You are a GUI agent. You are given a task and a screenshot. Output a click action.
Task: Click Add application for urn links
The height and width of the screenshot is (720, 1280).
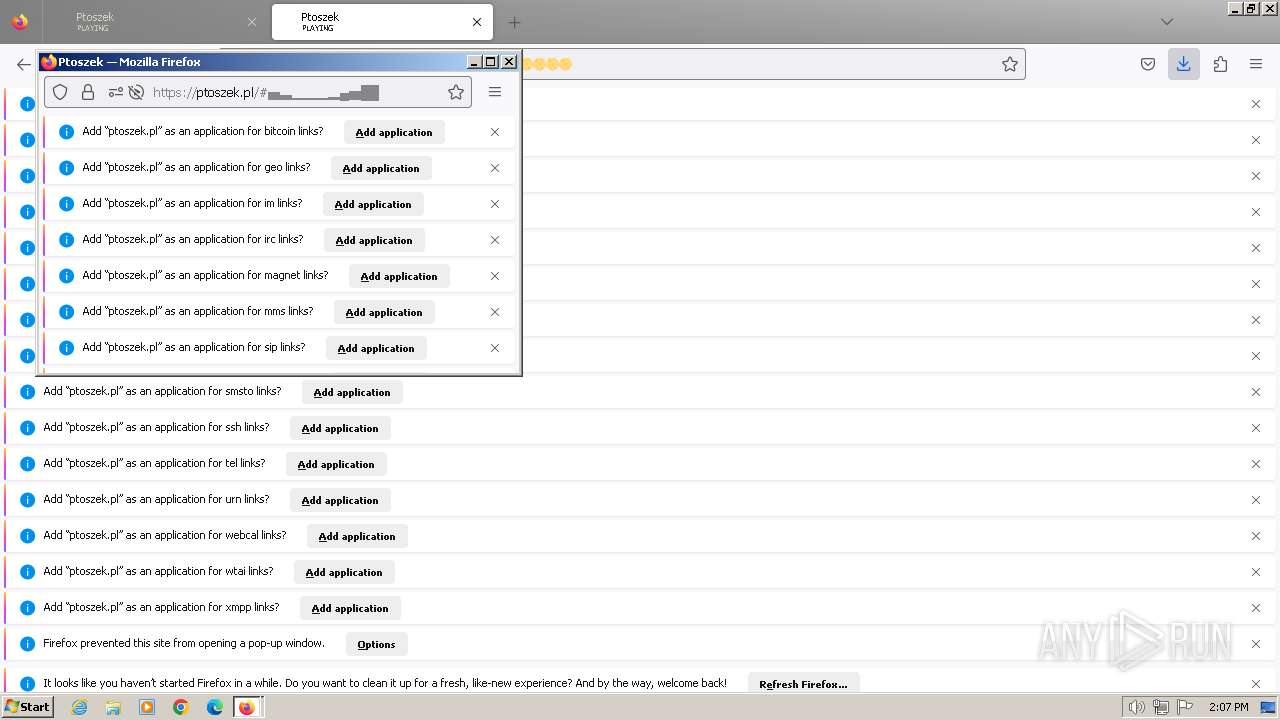point(340,500)
